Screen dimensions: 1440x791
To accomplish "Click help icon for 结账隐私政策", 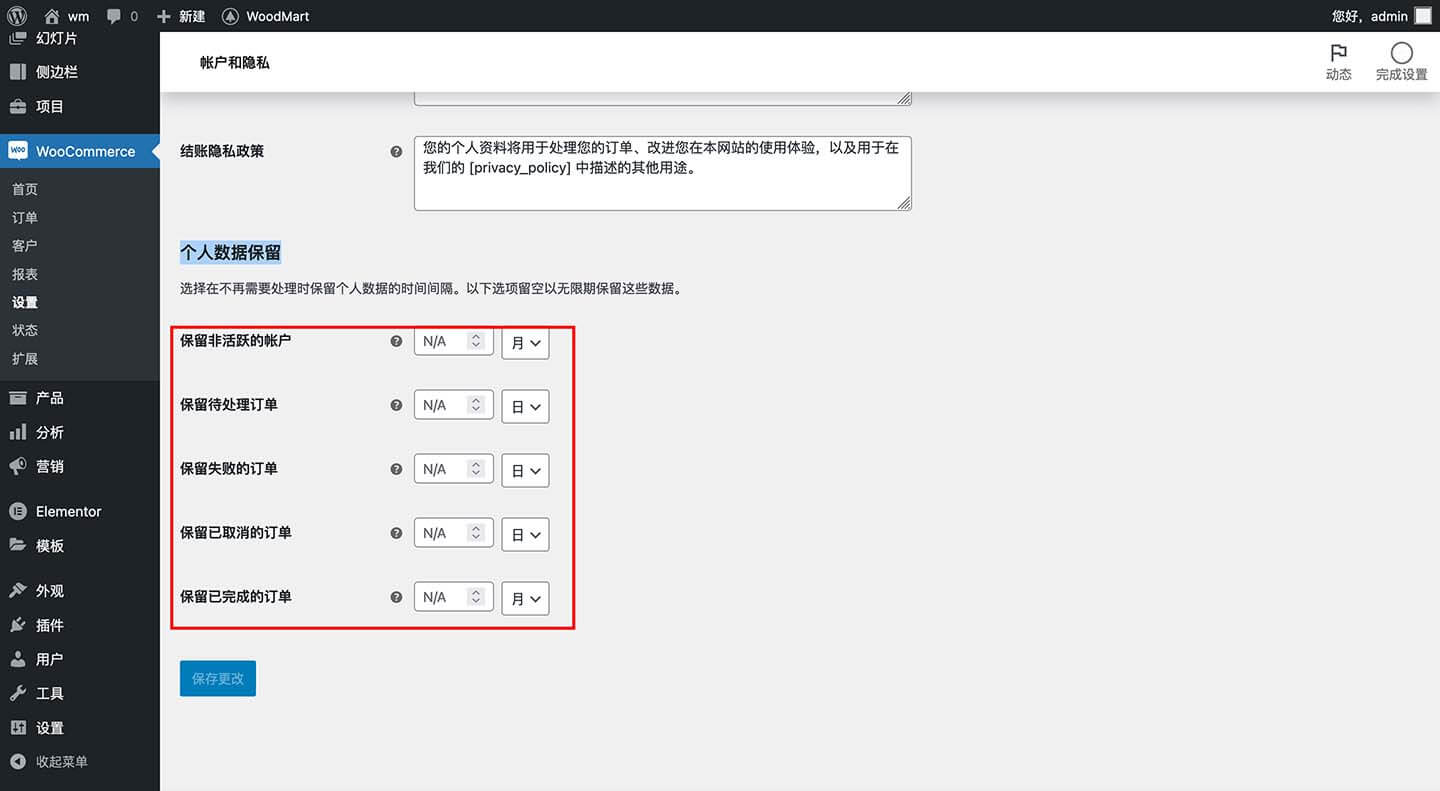I will 396,152.
